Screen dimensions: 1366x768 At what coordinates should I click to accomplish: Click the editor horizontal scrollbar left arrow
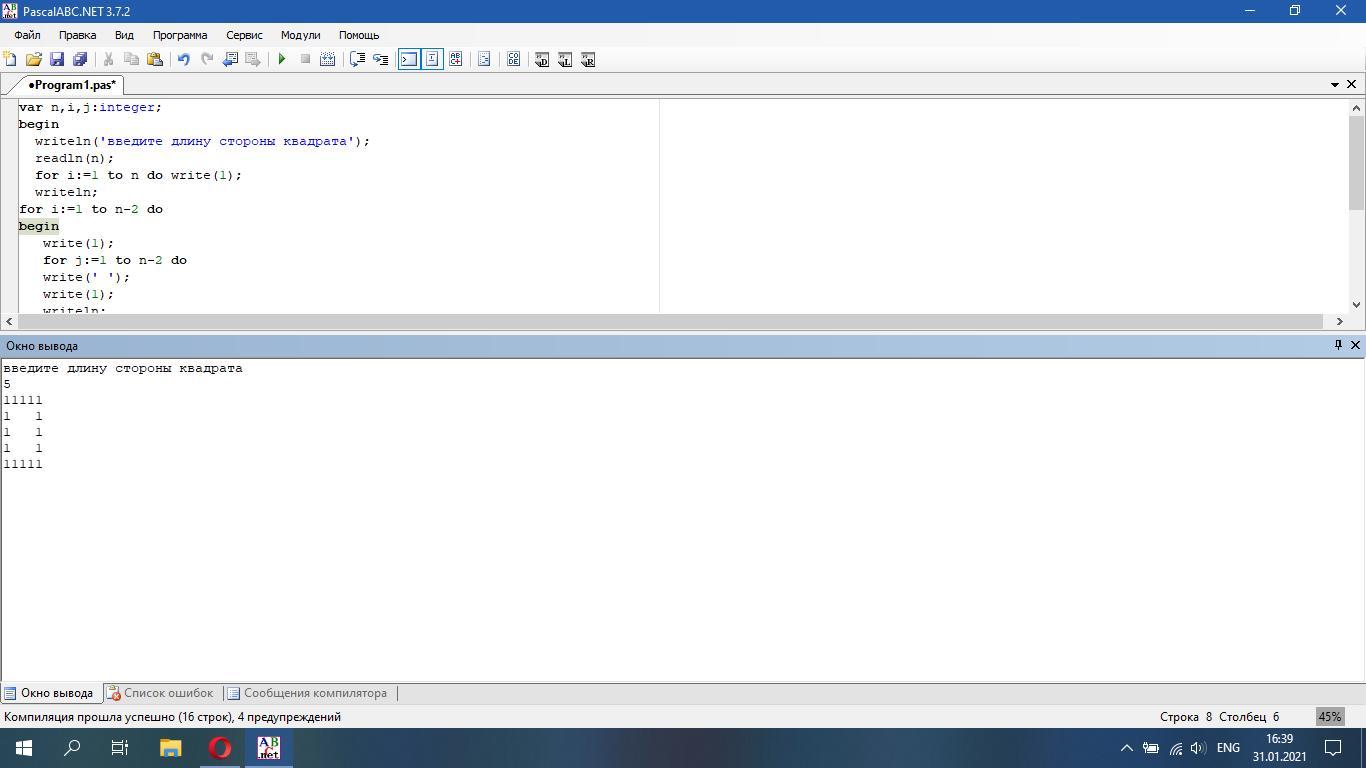9,321
